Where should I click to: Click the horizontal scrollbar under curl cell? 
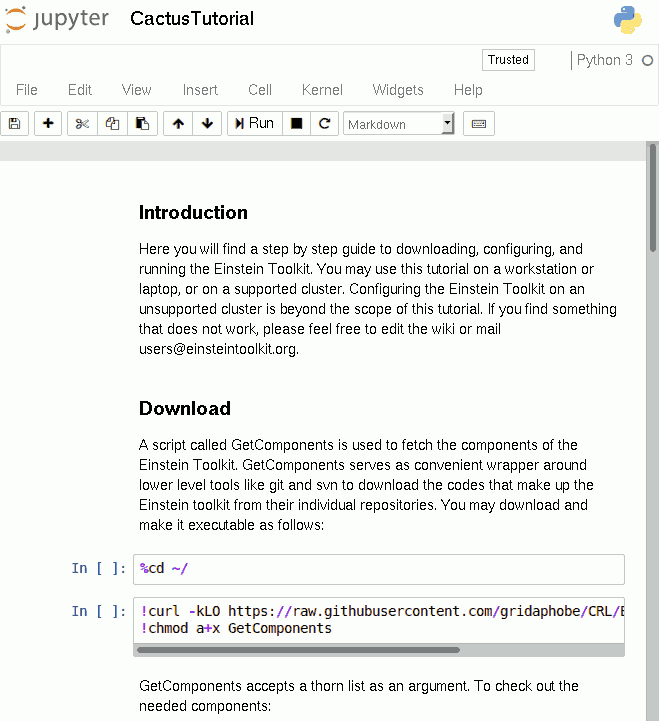pos(298,649)
